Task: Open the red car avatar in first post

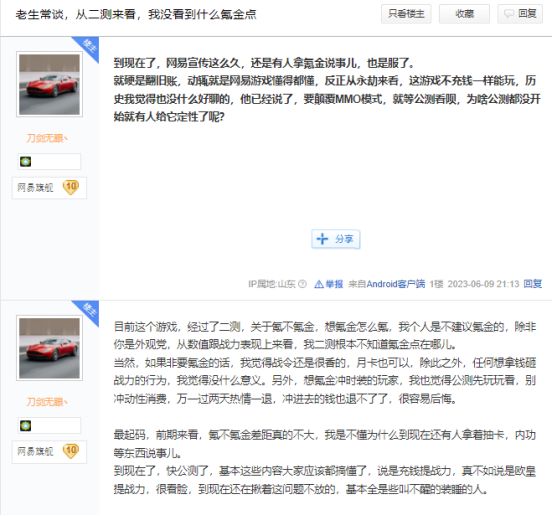Action: 49,84
